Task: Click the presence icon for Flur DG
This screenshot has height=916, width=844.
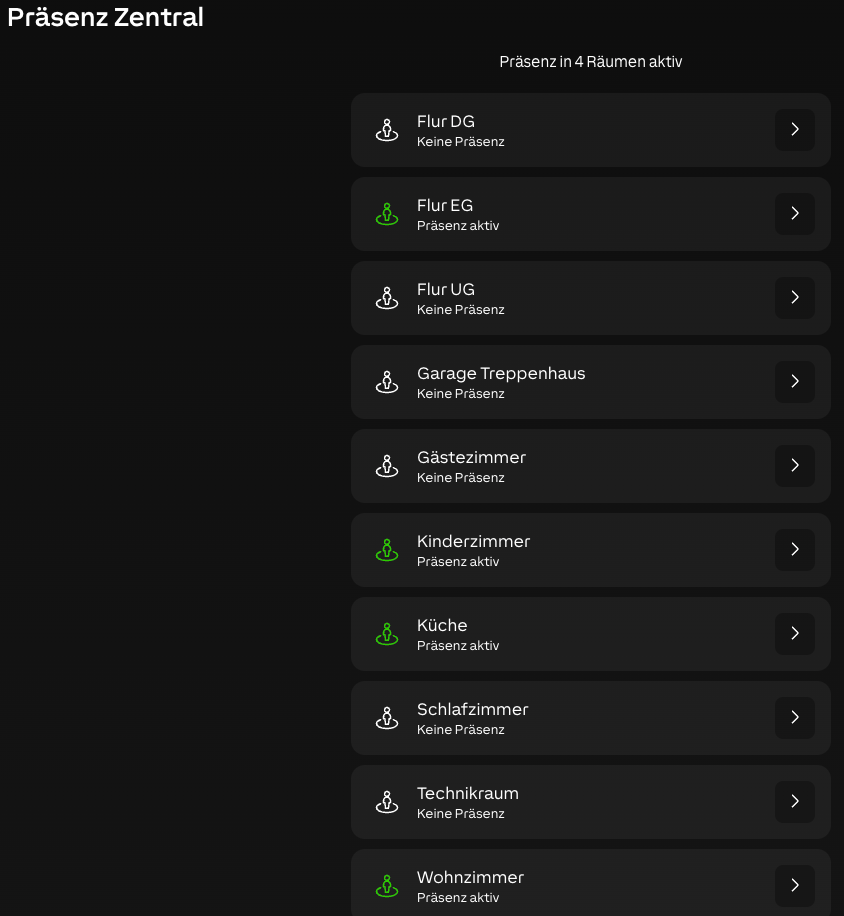Action: click(x=387, y=130)
